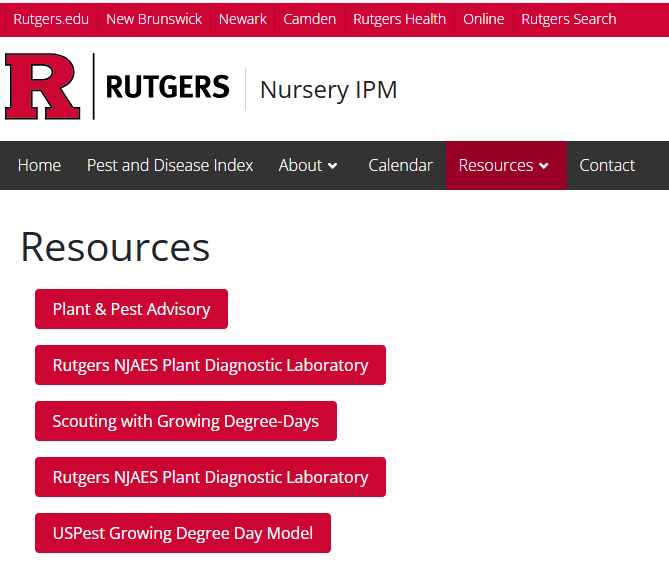Expand the Resources dropdown chevron
Viewport: 669px width, 579px height.
point(544,166)
